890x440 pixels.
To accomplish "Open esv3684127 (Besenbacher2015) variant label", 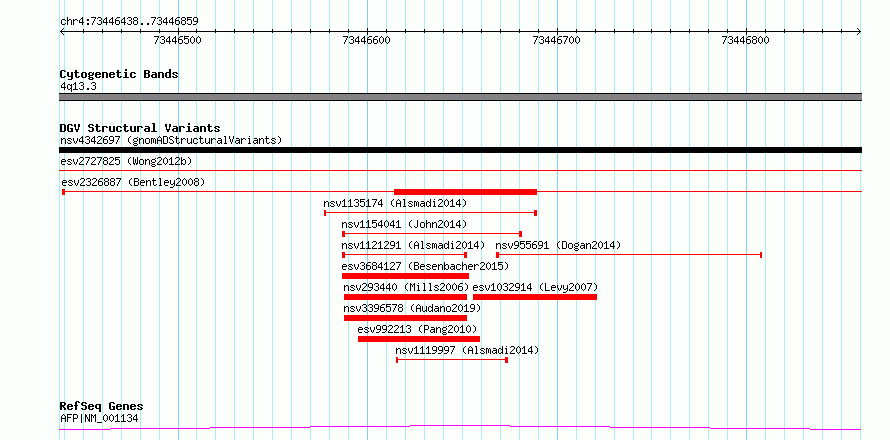I will (x=425, y=266).
